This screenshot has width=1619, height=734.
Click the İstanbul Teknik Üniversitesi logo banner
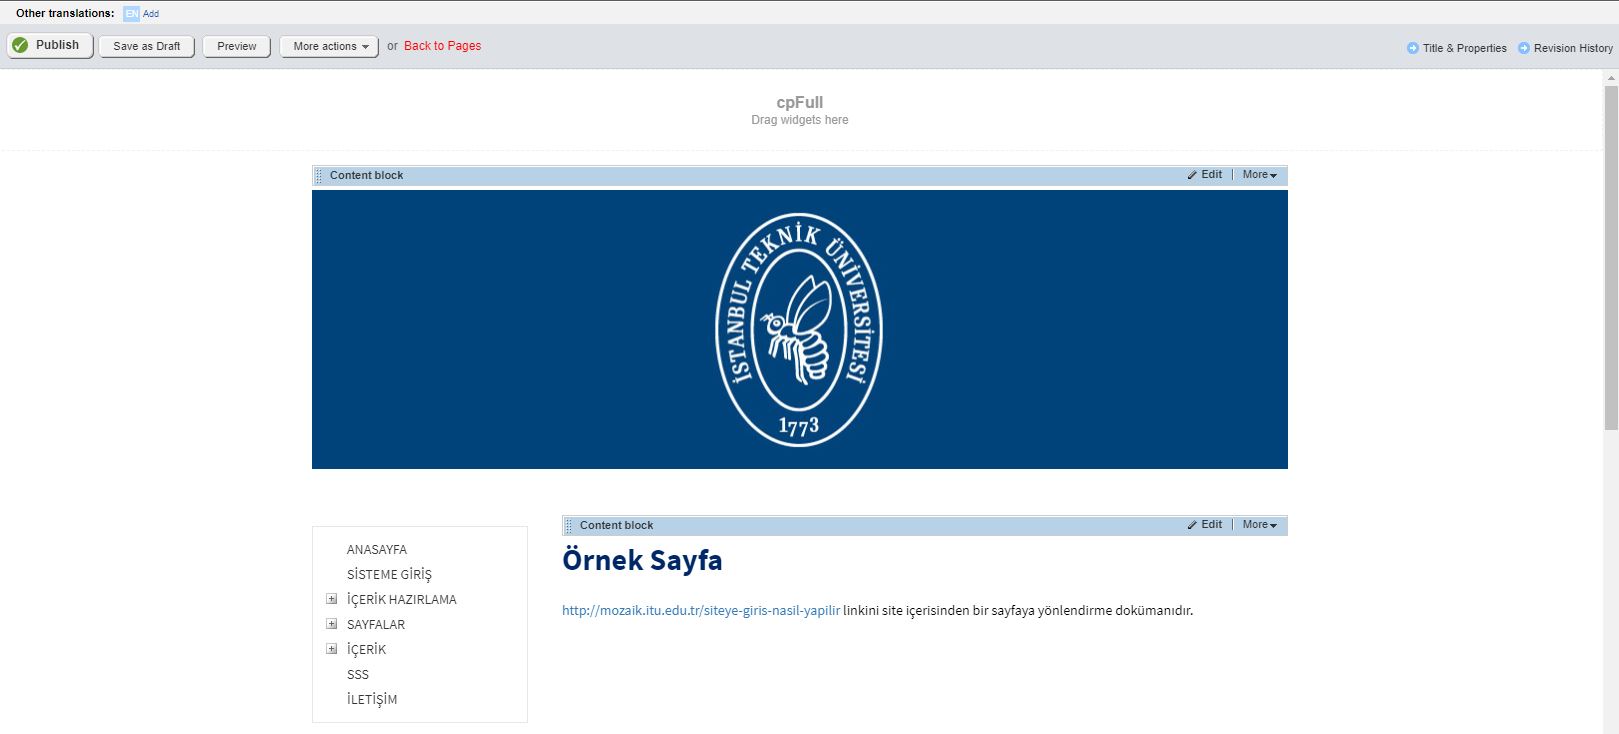click(800, 329)
